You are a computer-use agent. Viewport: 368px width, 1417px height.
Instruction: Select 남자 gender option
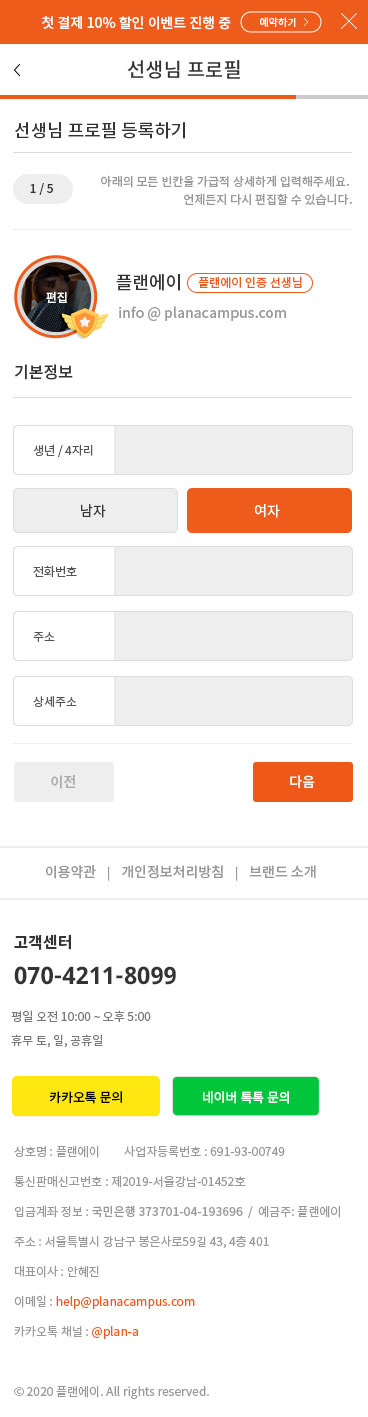pos(95,510)
